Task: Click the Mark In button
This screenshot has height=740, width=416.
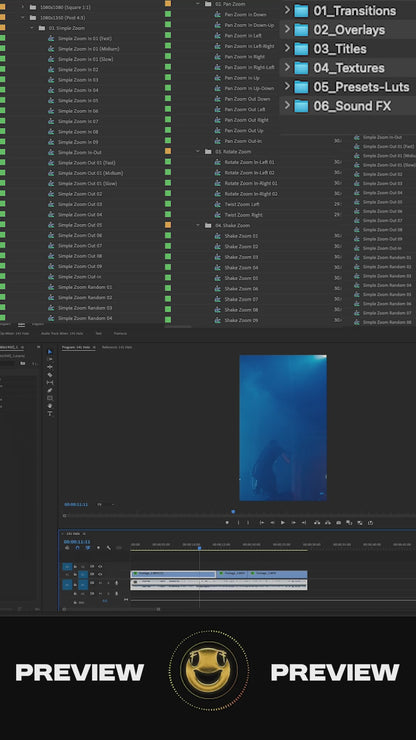Action: click(x=238, y=522)
